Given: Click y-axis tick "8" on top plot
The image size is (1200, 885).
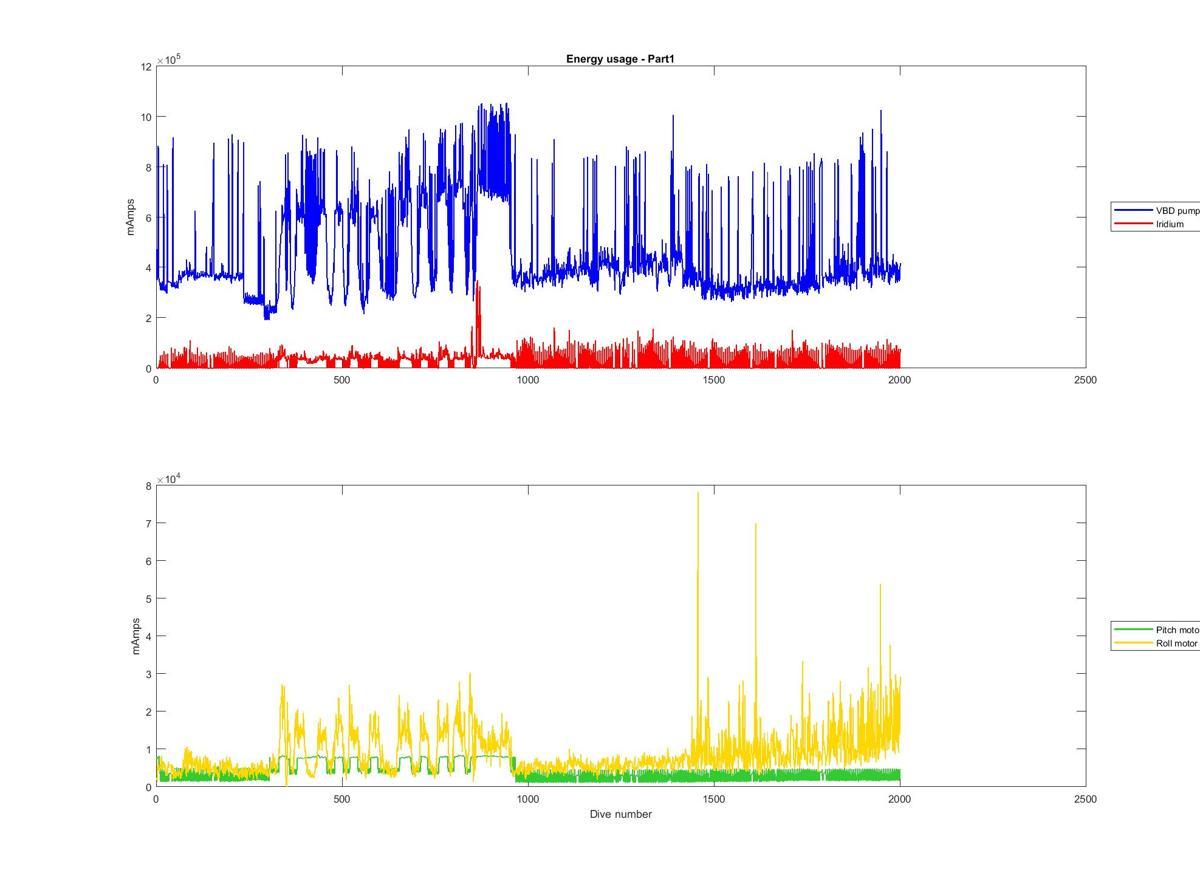Looking at the screenshot, I should tap(149, 167).
